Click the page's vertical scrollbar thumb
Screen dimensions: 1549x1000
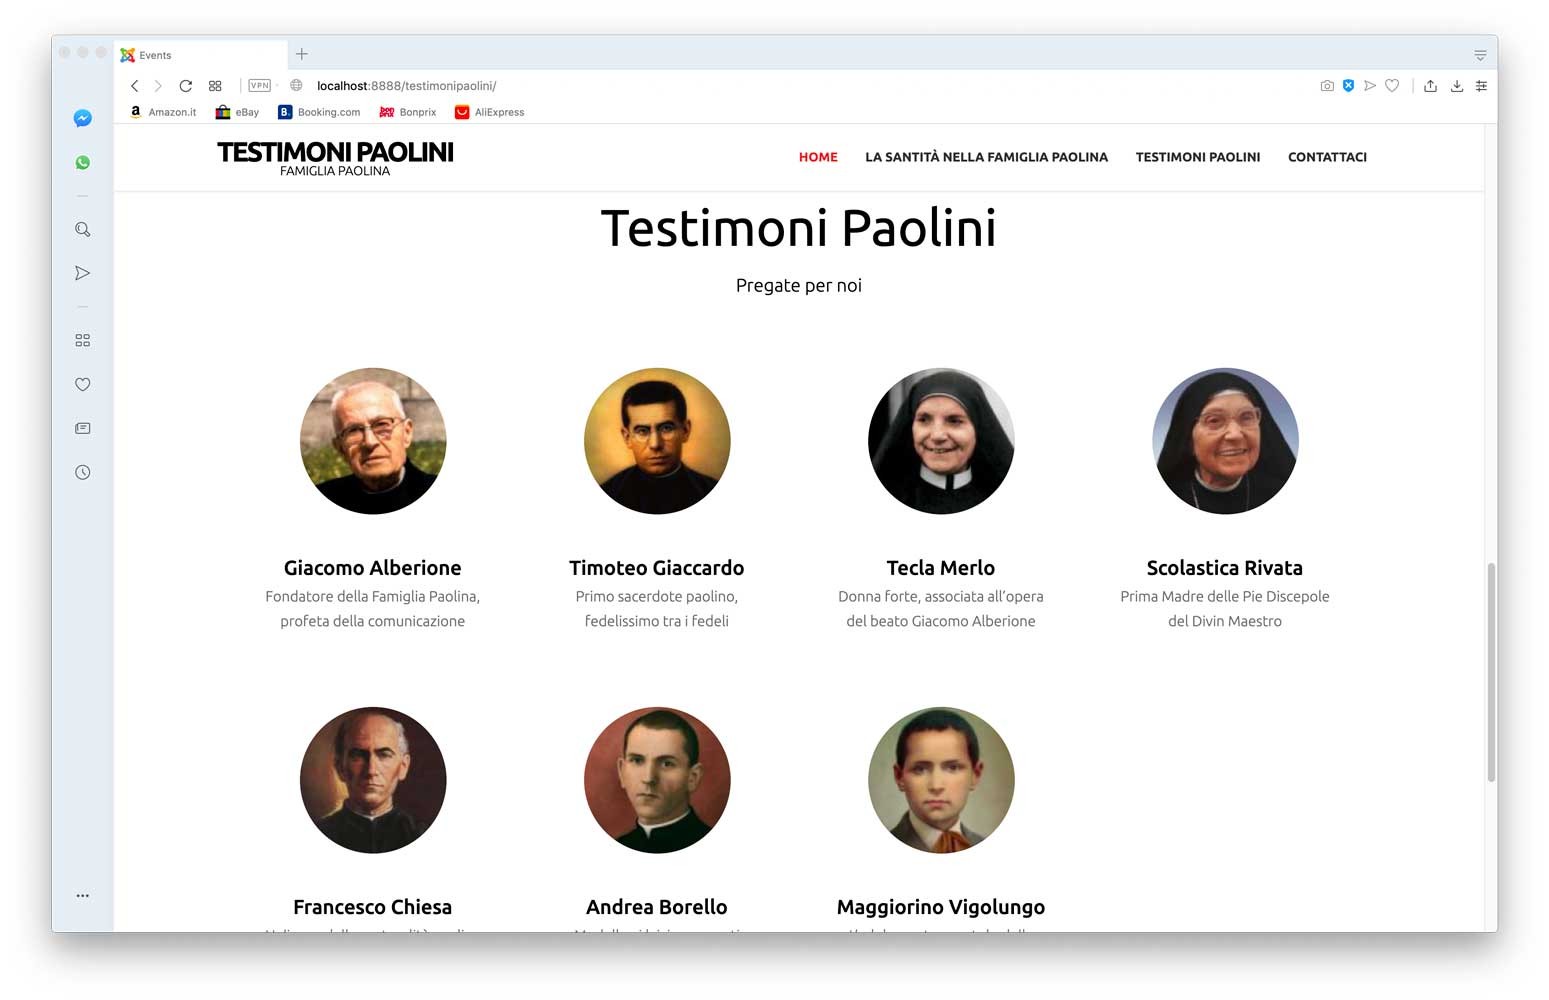(1491, 672)
